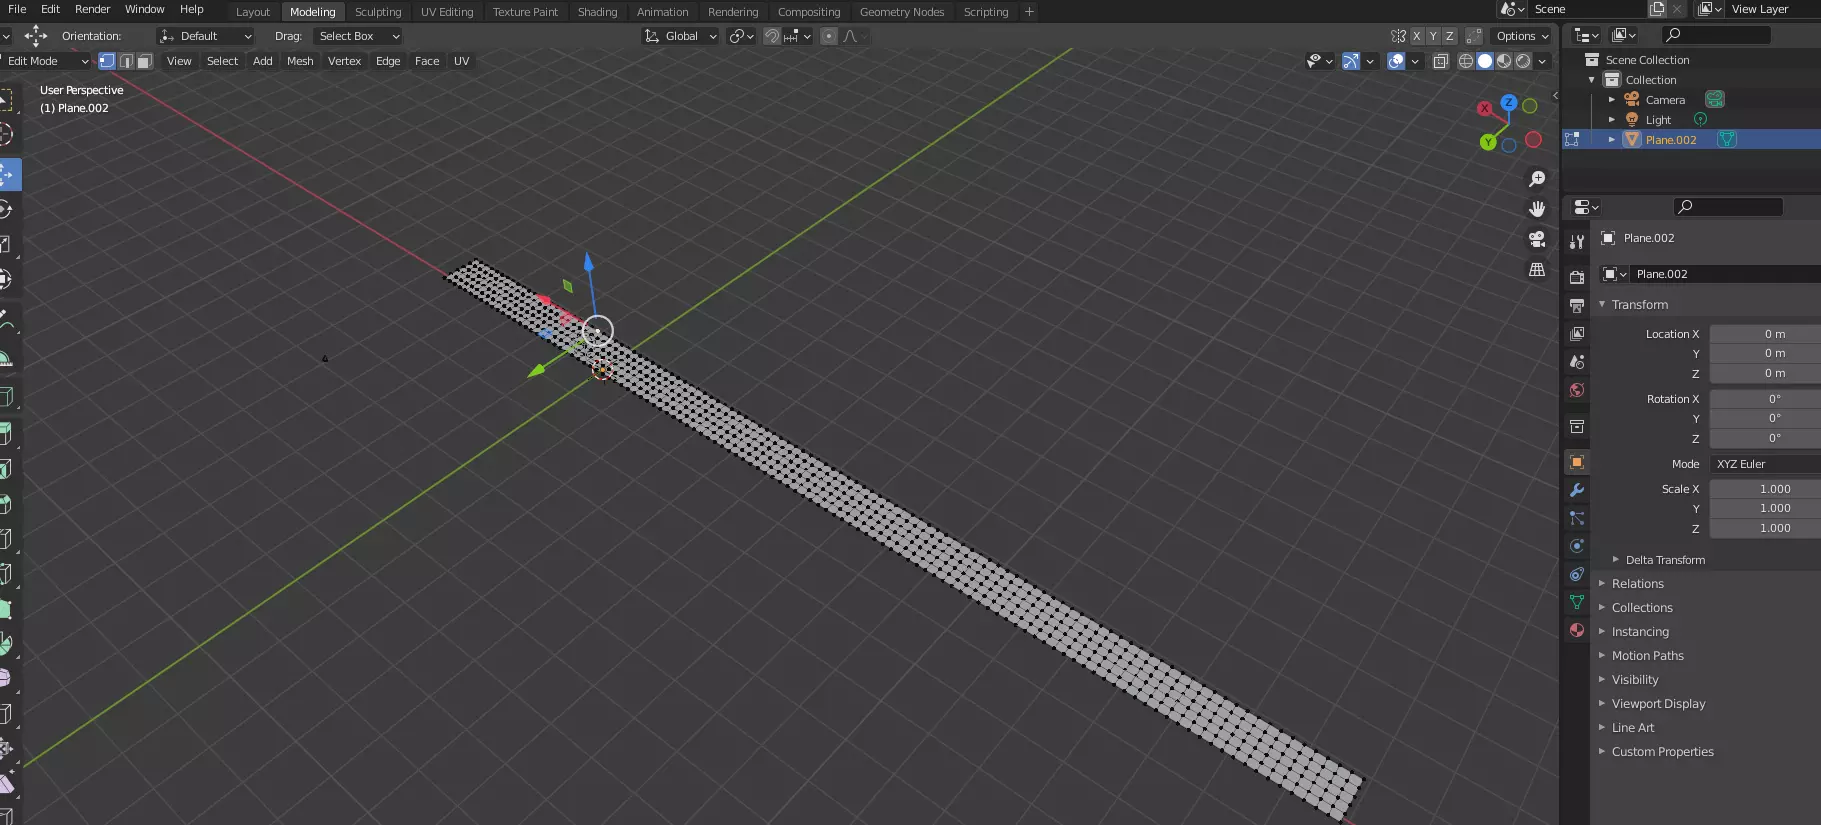This screenshot has height=825, width=1821.
Task: Switch to the Sculpting workspace tab
Action: point(378,12)
